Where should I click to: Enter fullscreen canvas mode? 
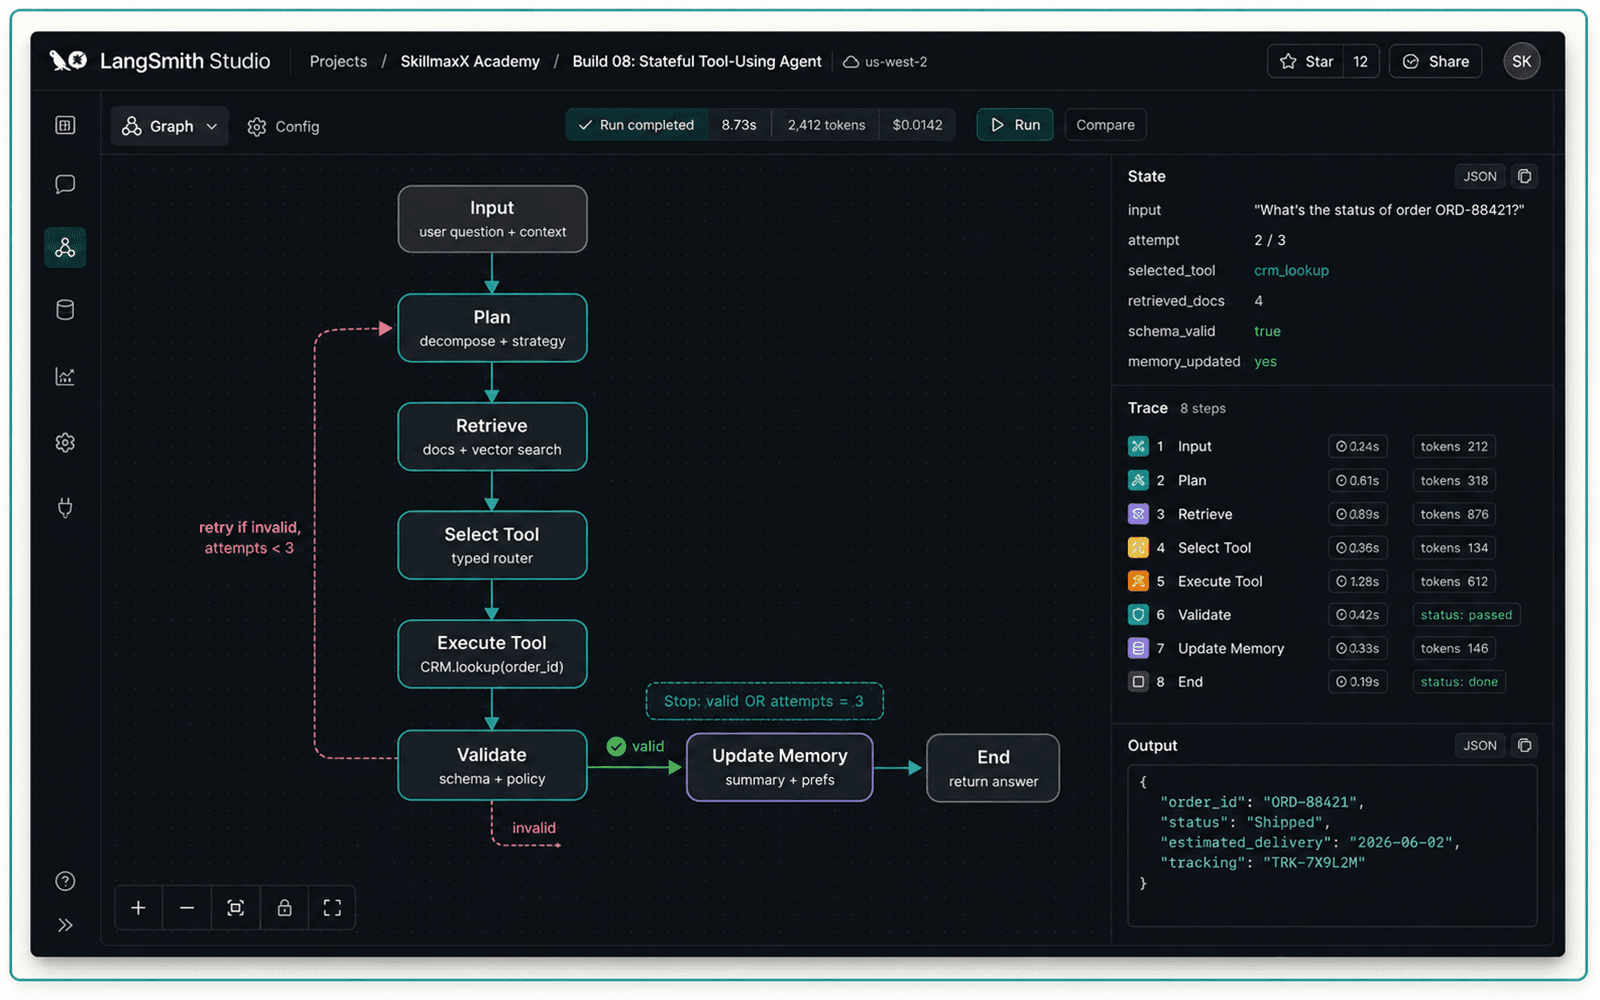point(332,907)
